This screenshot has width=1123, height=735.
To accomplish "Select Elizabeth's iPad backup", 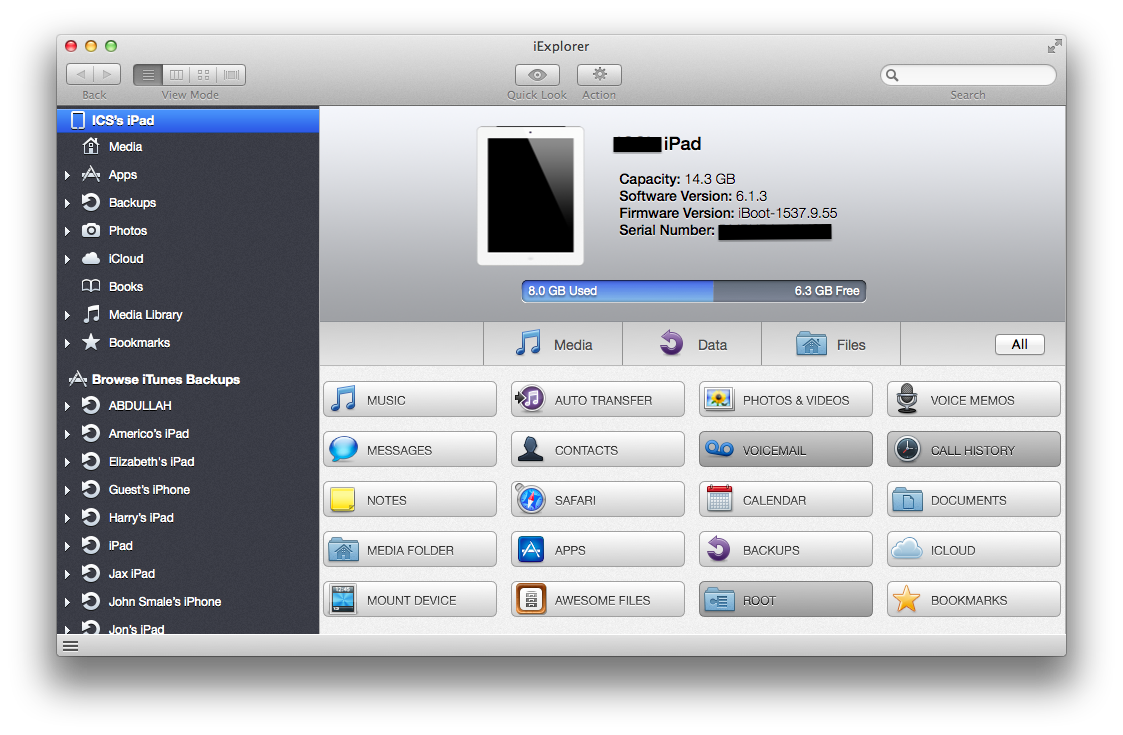I will point(188,461).
